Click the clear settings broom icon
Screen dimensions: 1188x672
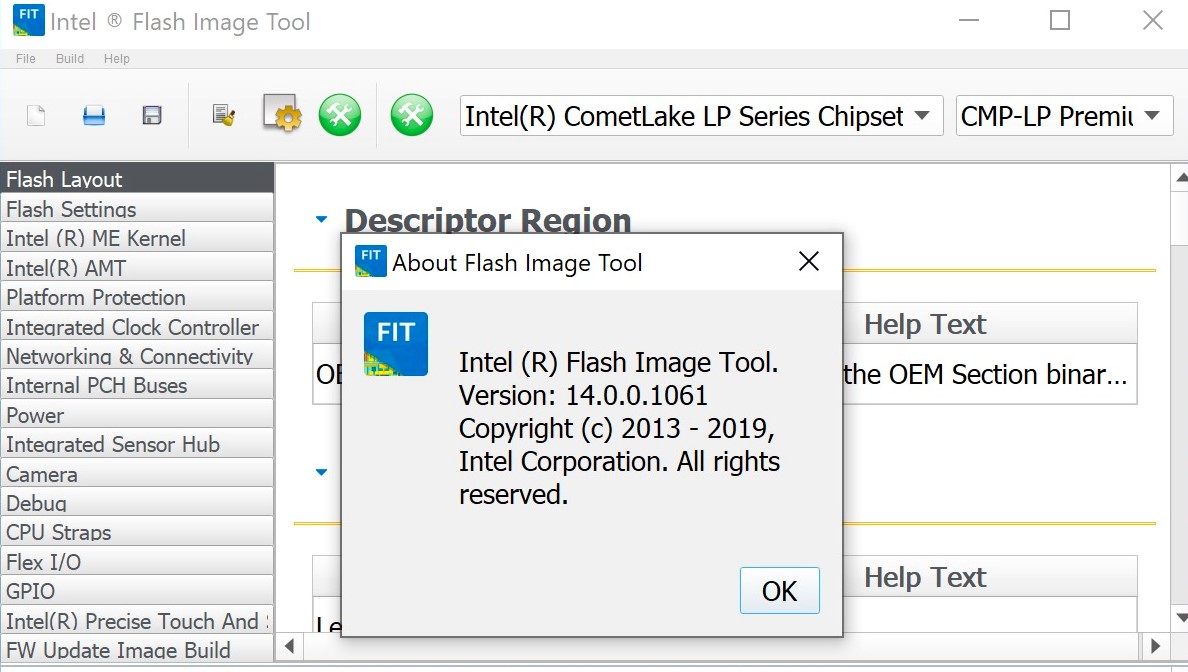[224, 115]
